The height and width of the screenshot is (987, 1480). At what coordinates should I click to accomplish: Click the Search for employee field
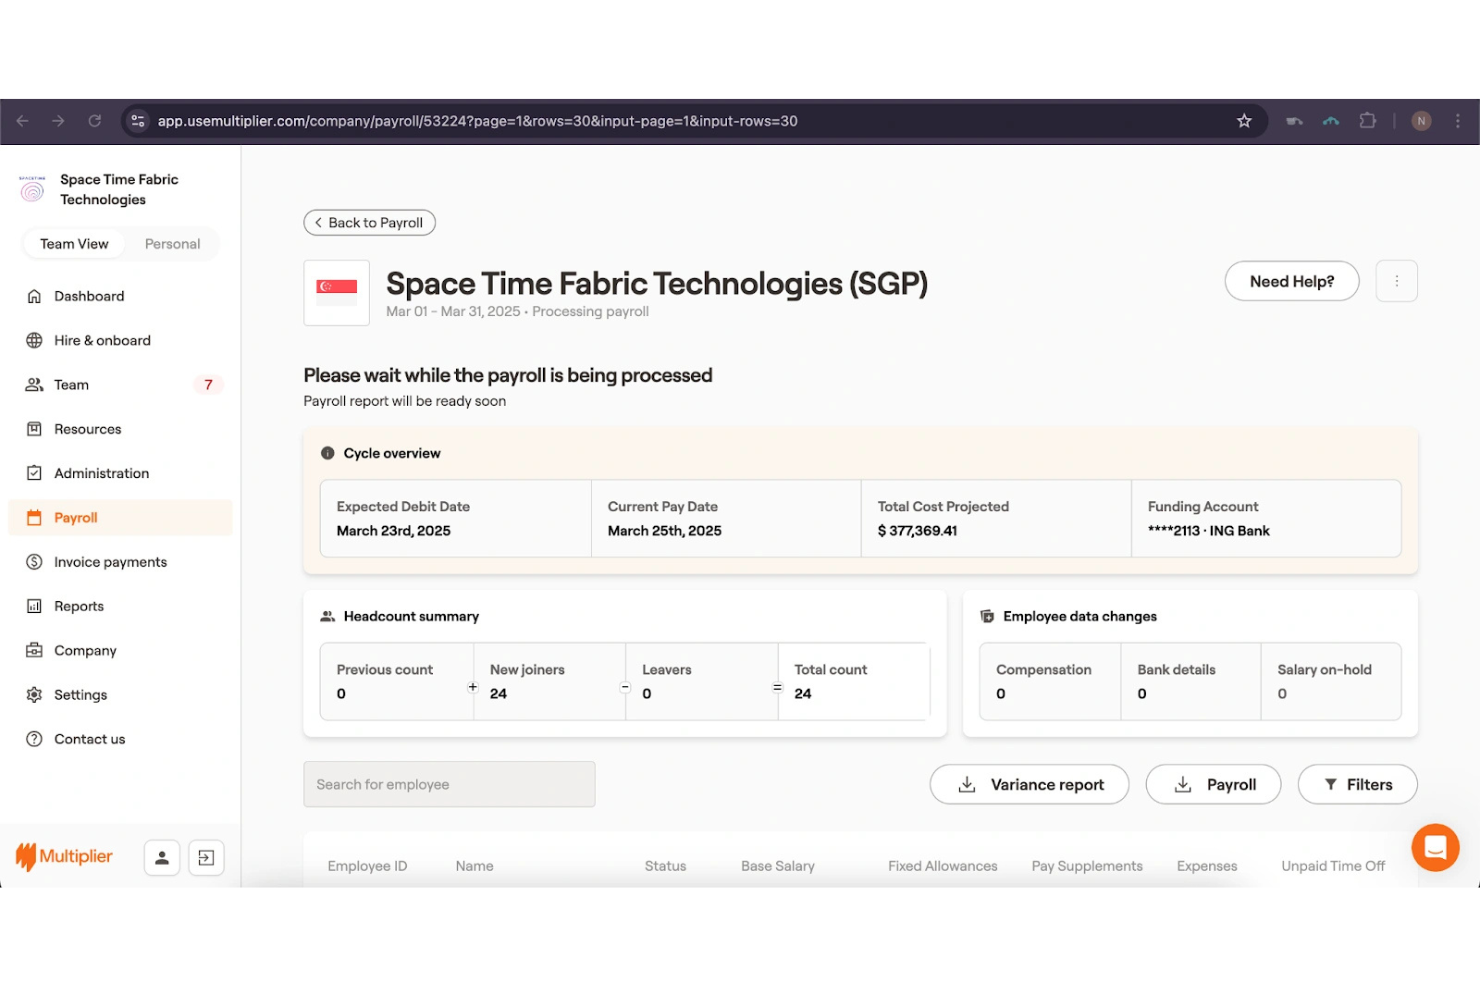[449, 785]
